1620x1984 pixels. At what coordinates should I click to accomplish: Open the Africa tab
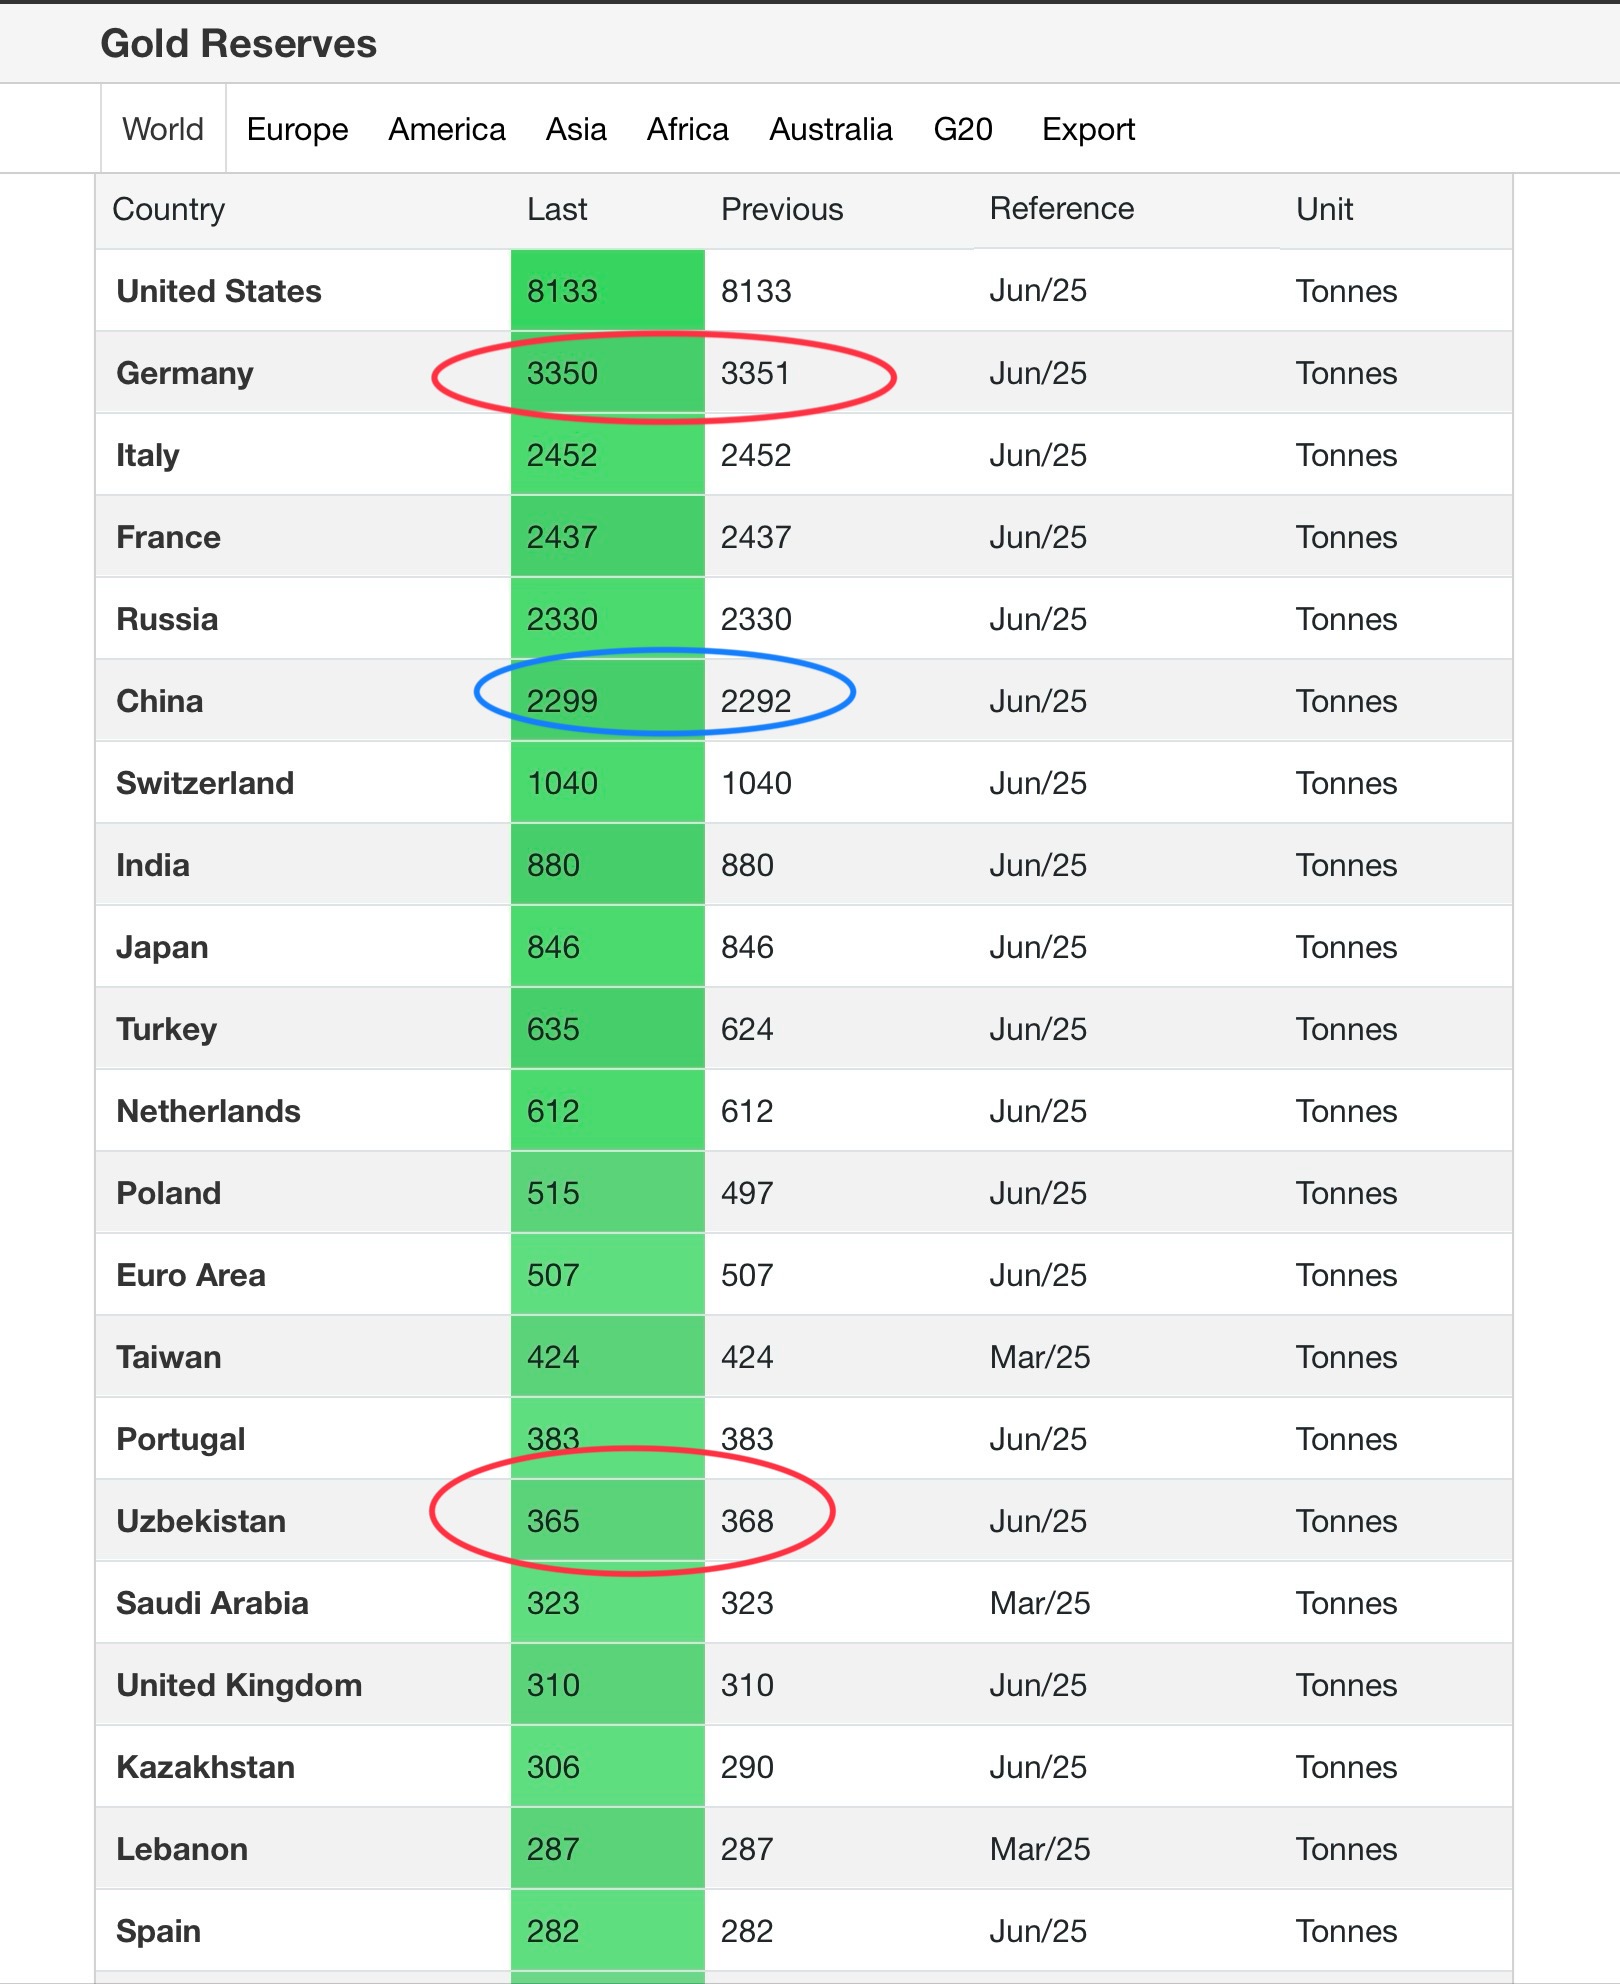tap(688, 129)
